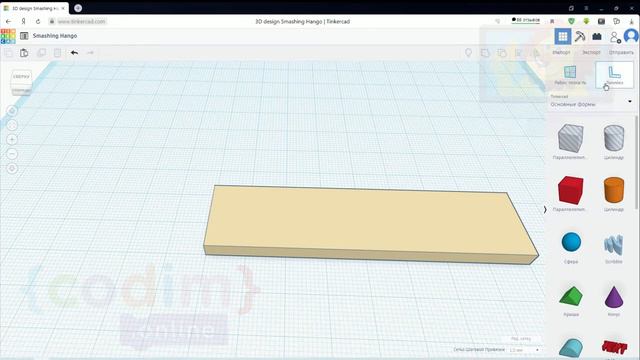Click the Home view button
The height and width of the screenshot is (360, 640).
pos(12,111)
